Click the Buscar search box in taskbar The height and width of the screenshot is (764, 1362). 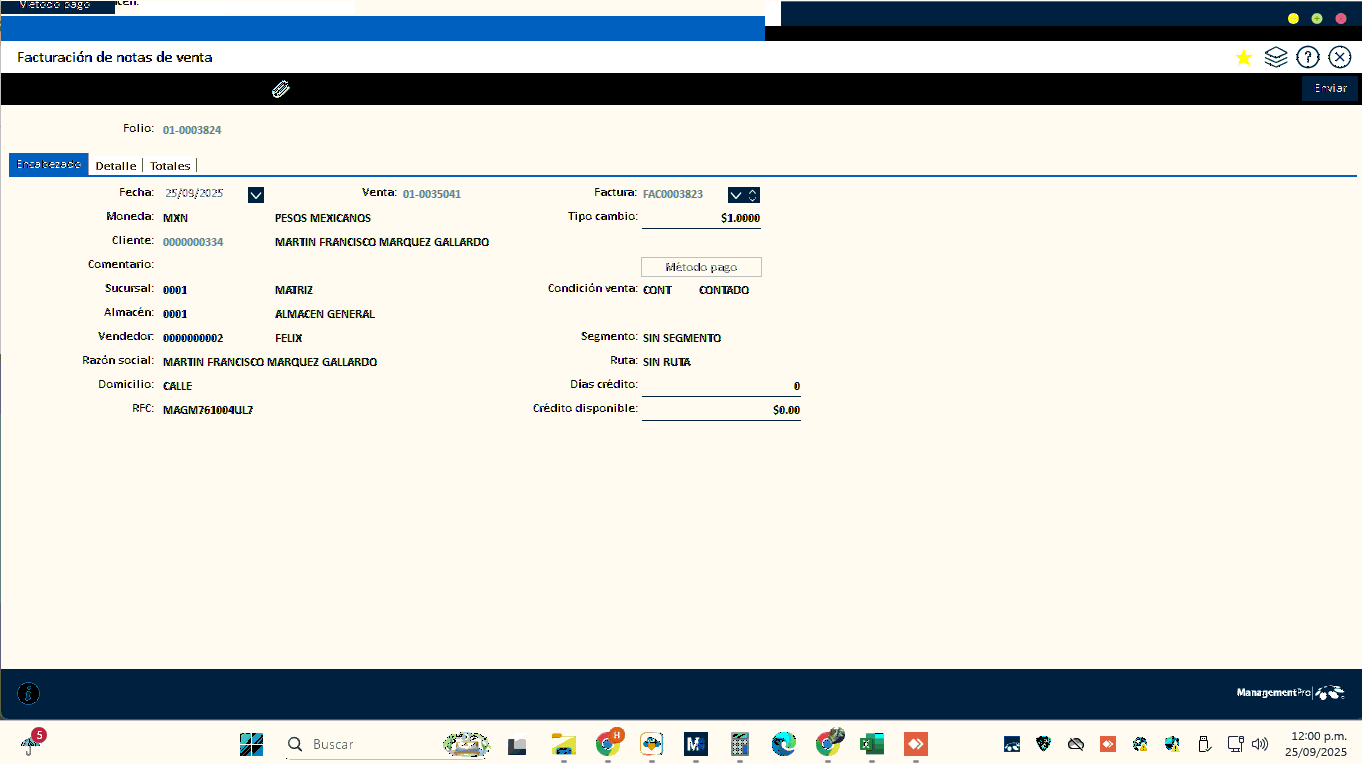360,744
